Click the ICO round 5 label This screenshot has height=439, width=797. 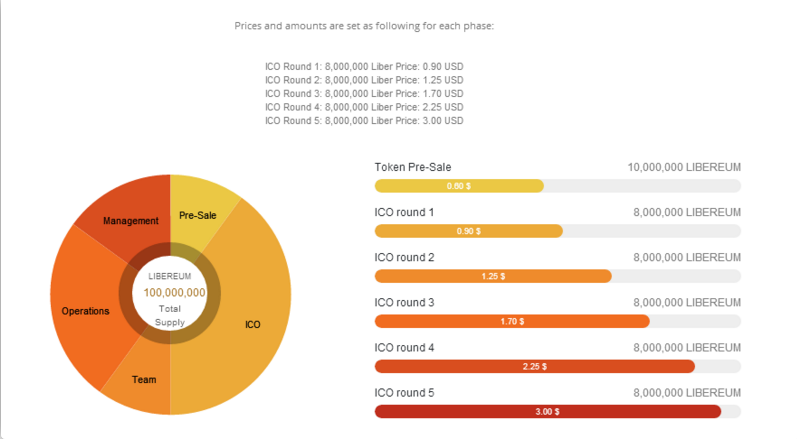(404, 392)
